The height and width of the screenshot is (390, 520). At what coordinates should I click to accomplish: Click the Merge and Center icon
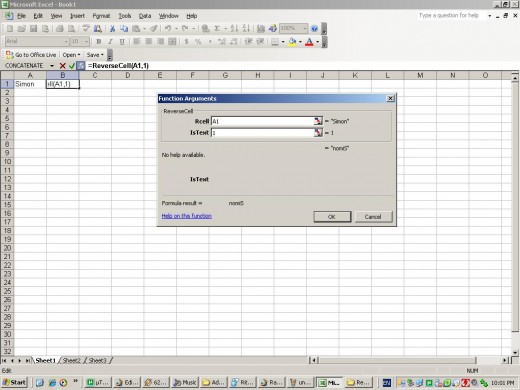pyautogui.click(x=172, y=42)
